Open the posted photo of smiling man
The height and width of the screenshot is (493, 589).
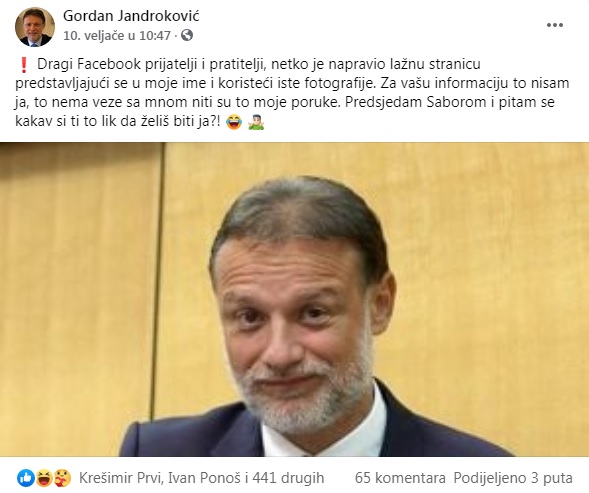tap(294, 299)
